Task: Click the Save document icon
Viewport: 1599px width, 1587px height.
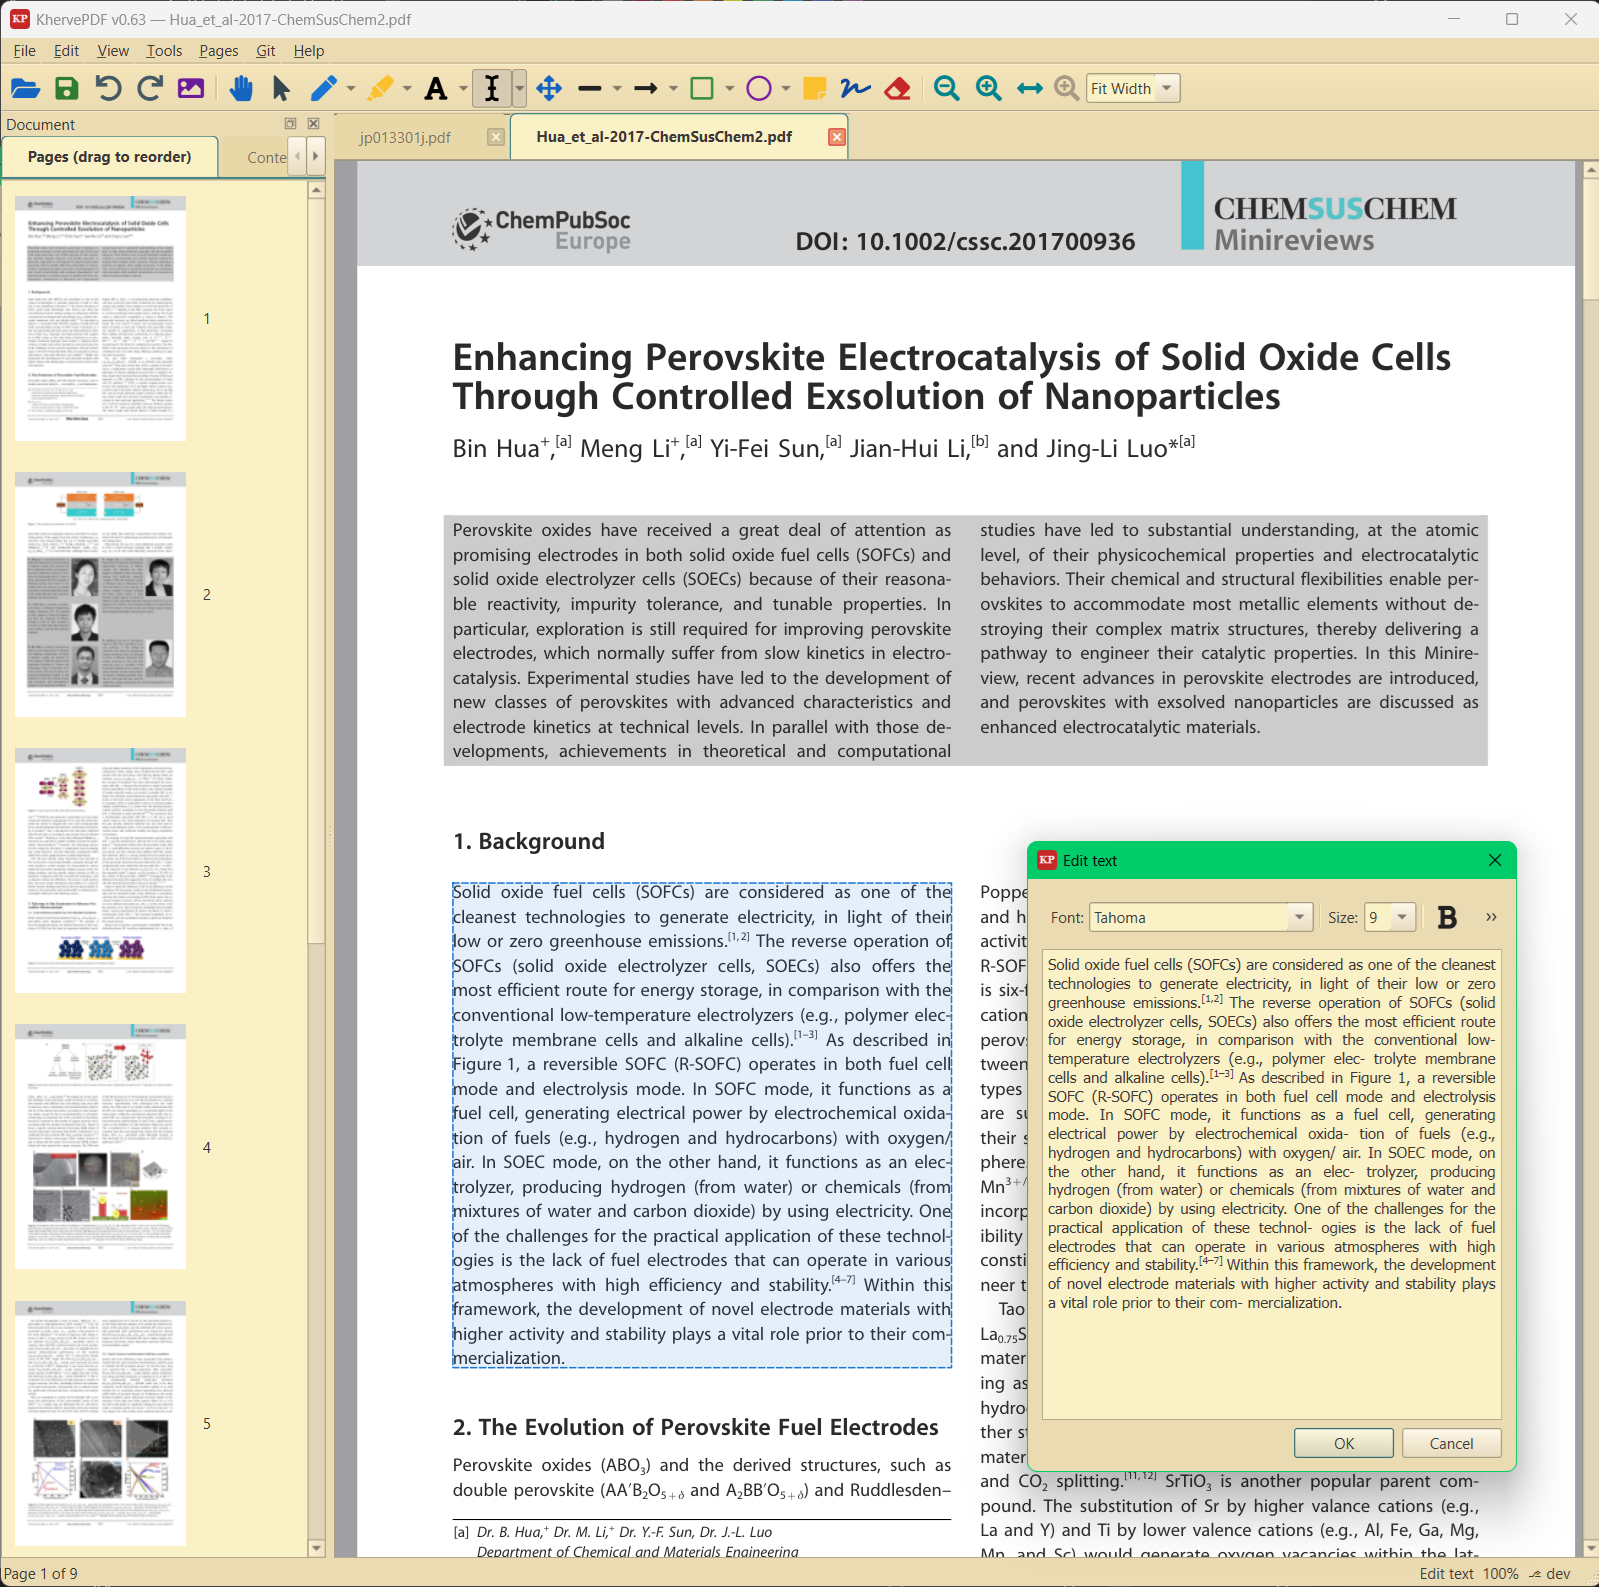Action: 67,88
